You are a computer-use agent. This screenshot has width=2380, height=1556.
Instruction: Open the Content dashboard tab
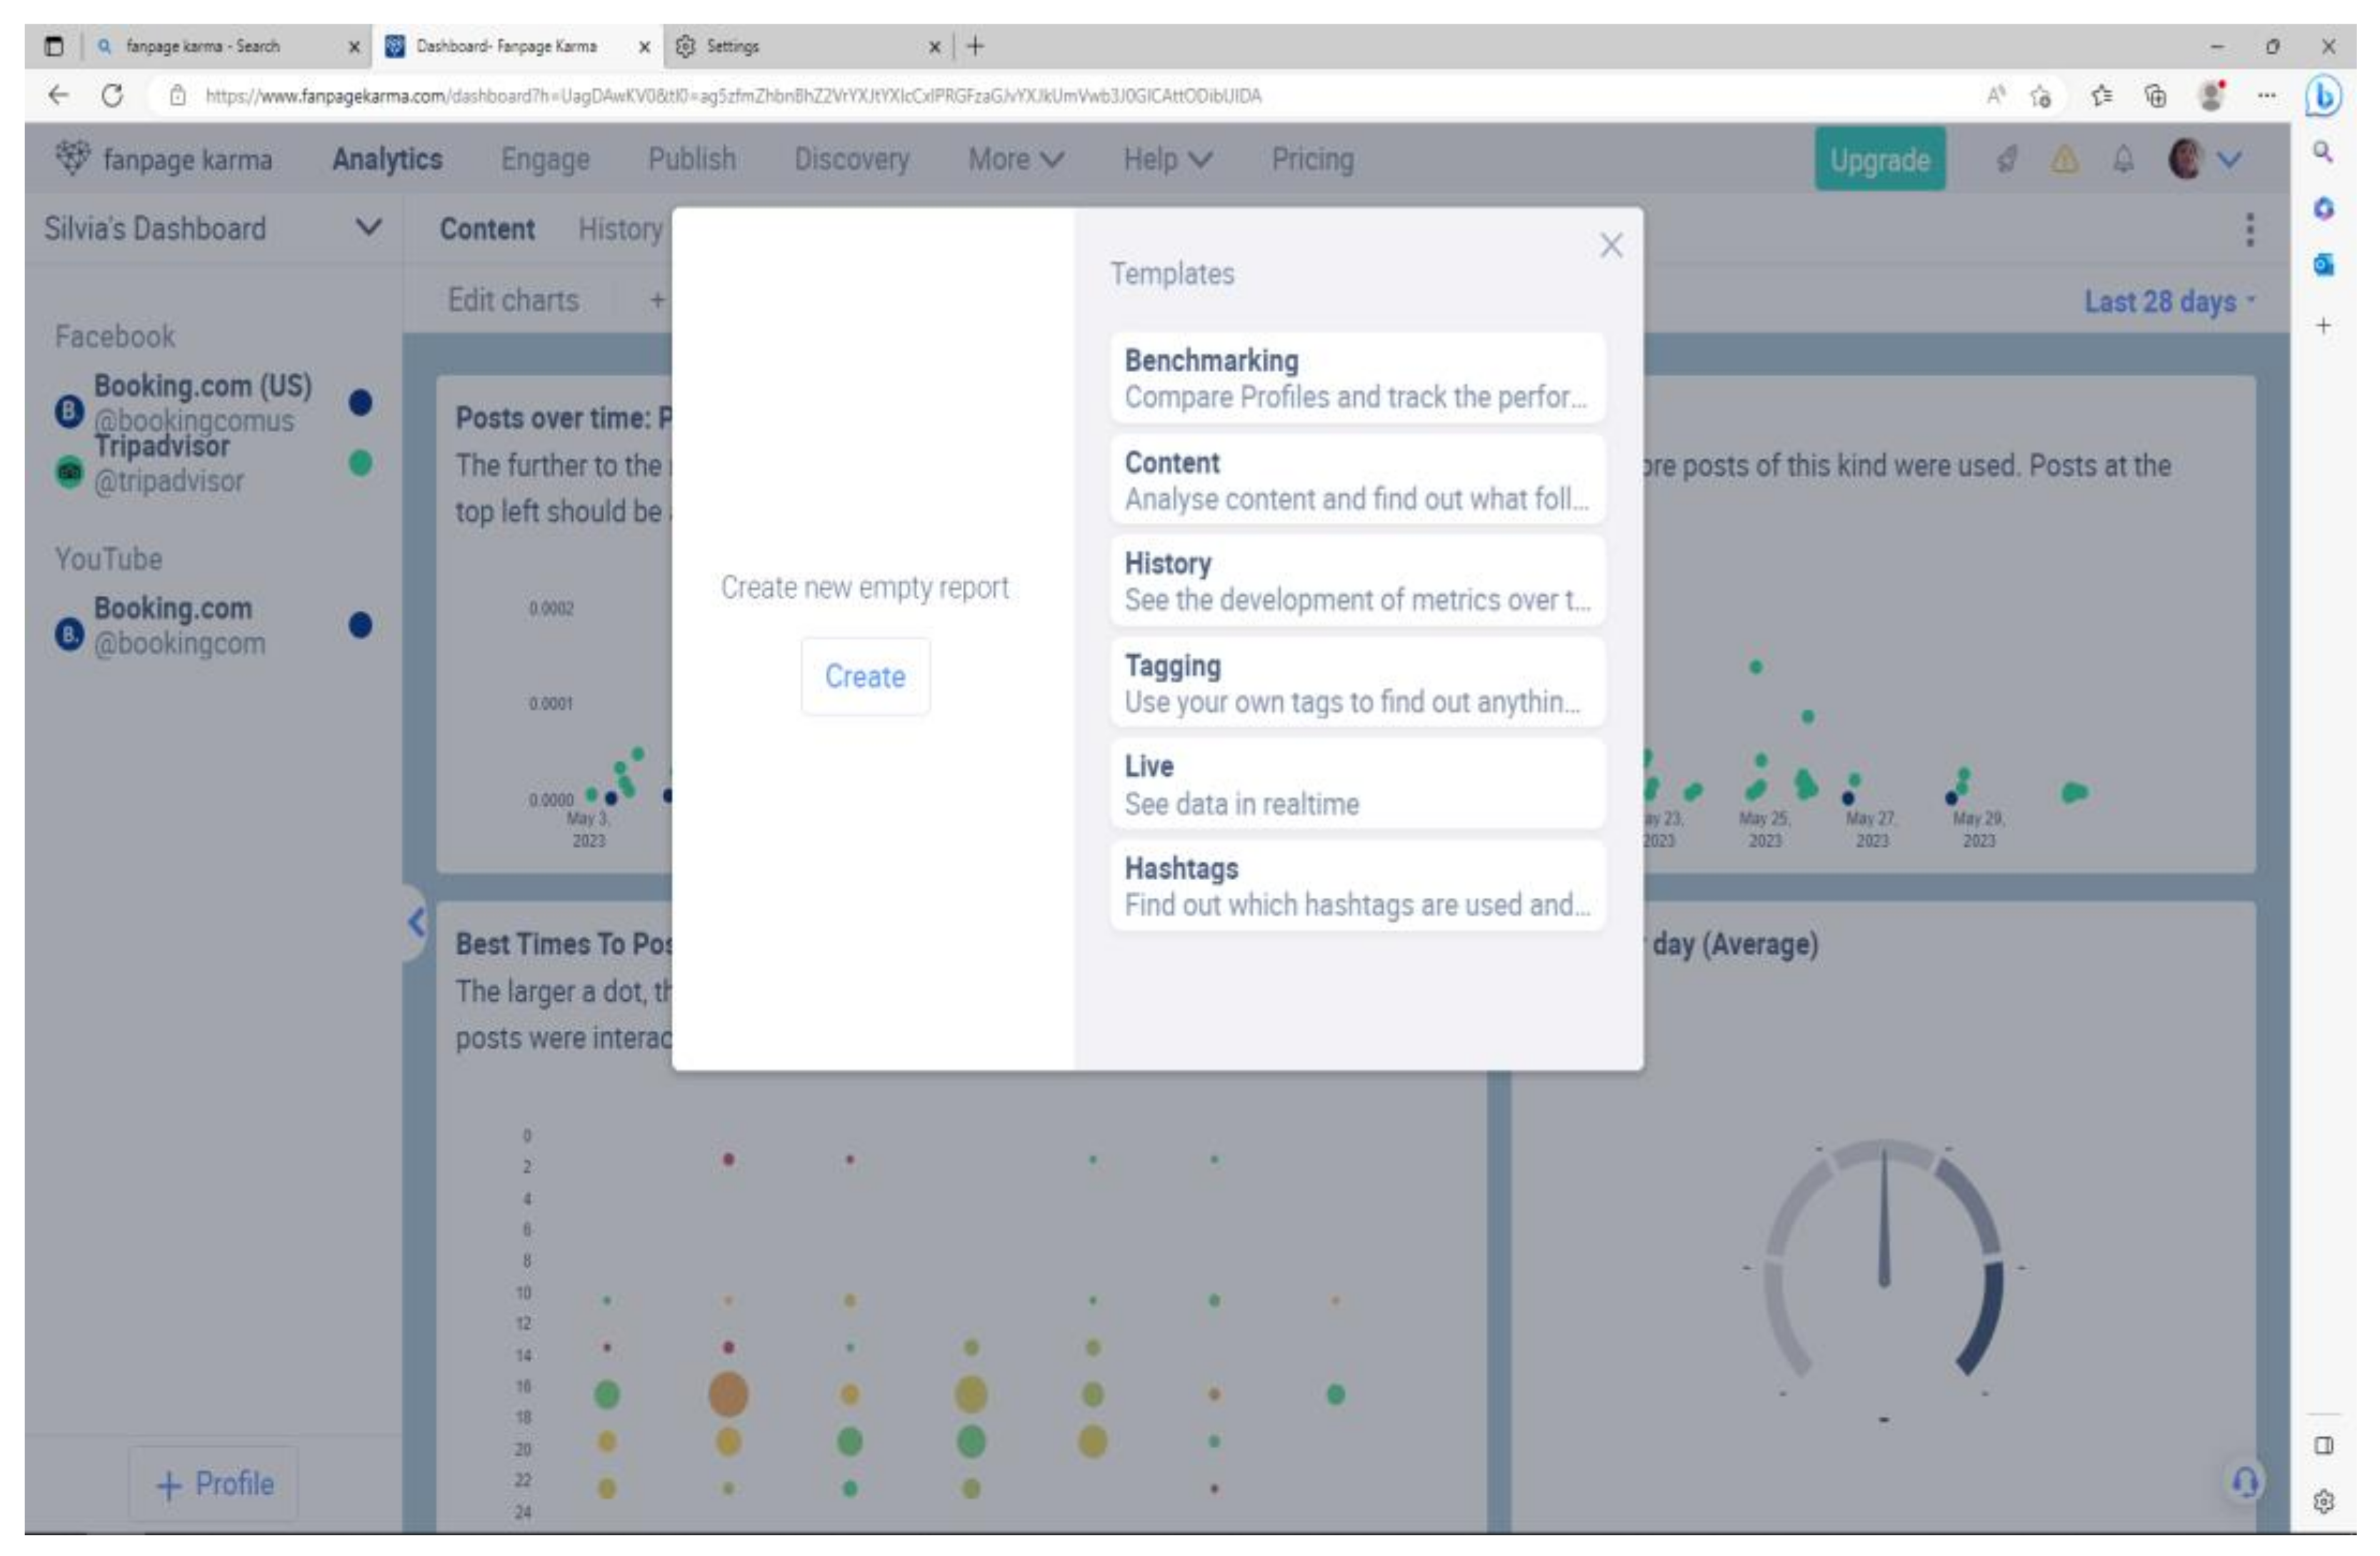[x=487, y=229]
